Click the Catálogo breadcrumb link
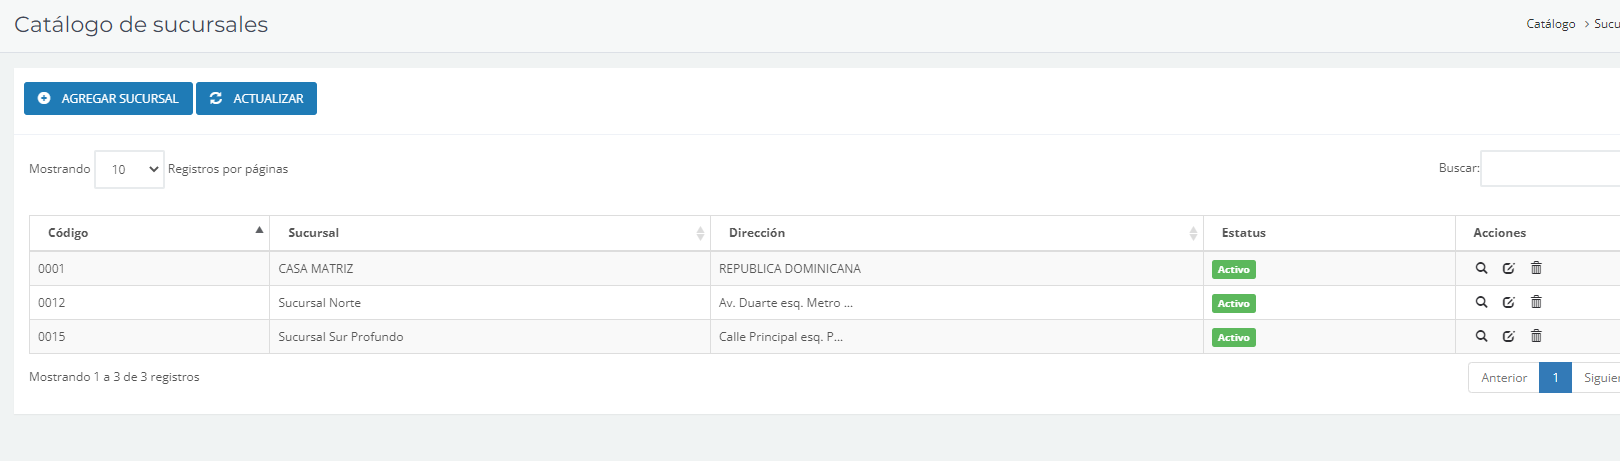Screen dimensions: 1620x461 [1550, 24]
